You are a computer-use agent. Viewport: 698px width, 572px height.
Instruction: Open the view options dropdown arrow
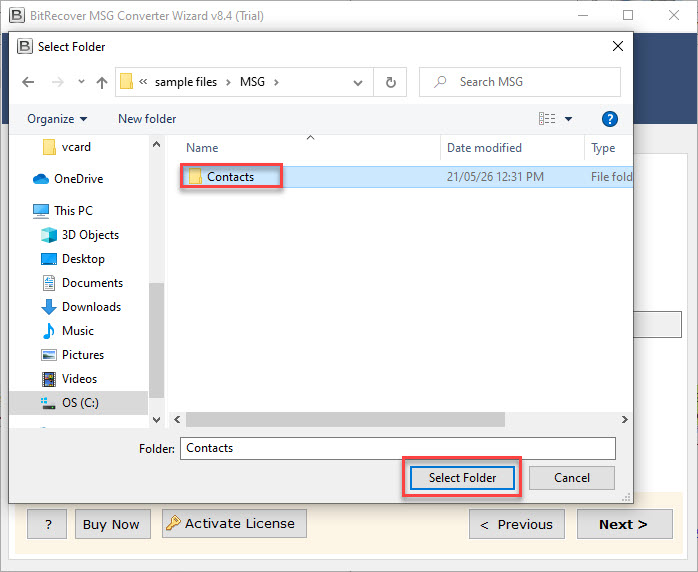click(x=568, y=119)
